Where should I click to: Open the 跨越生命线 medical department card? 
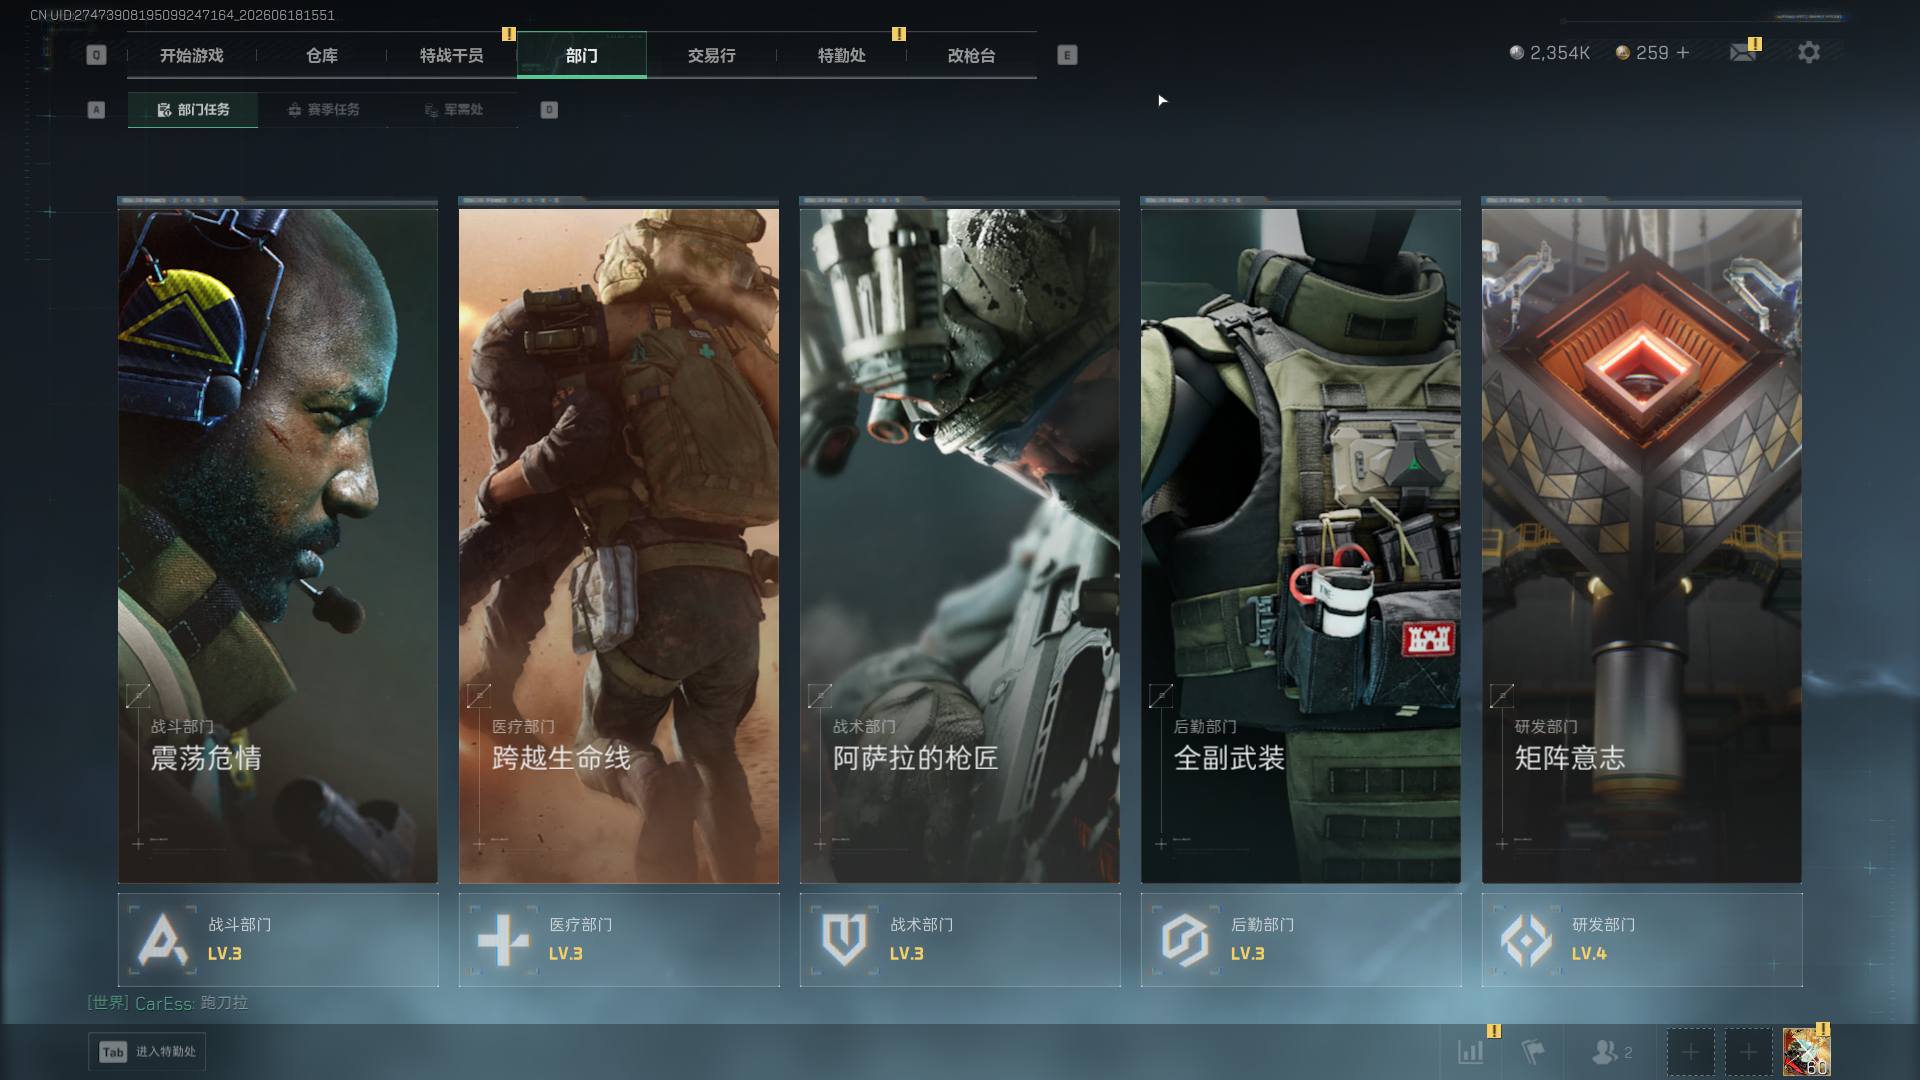(619, 546)
